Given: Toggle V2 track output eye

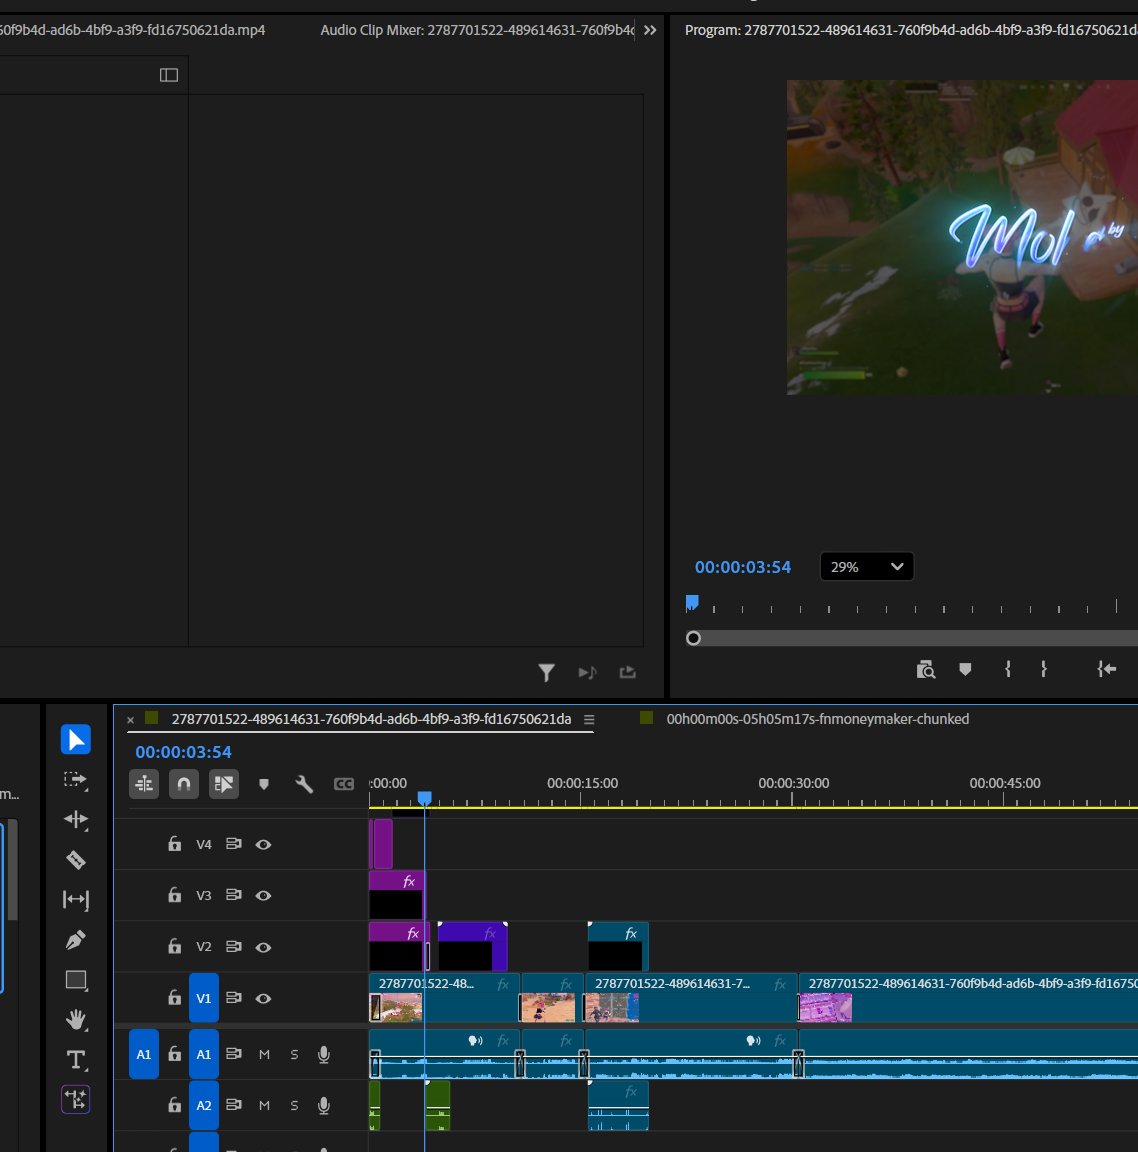Looking at the screenshot, I should tap(263, 947).
